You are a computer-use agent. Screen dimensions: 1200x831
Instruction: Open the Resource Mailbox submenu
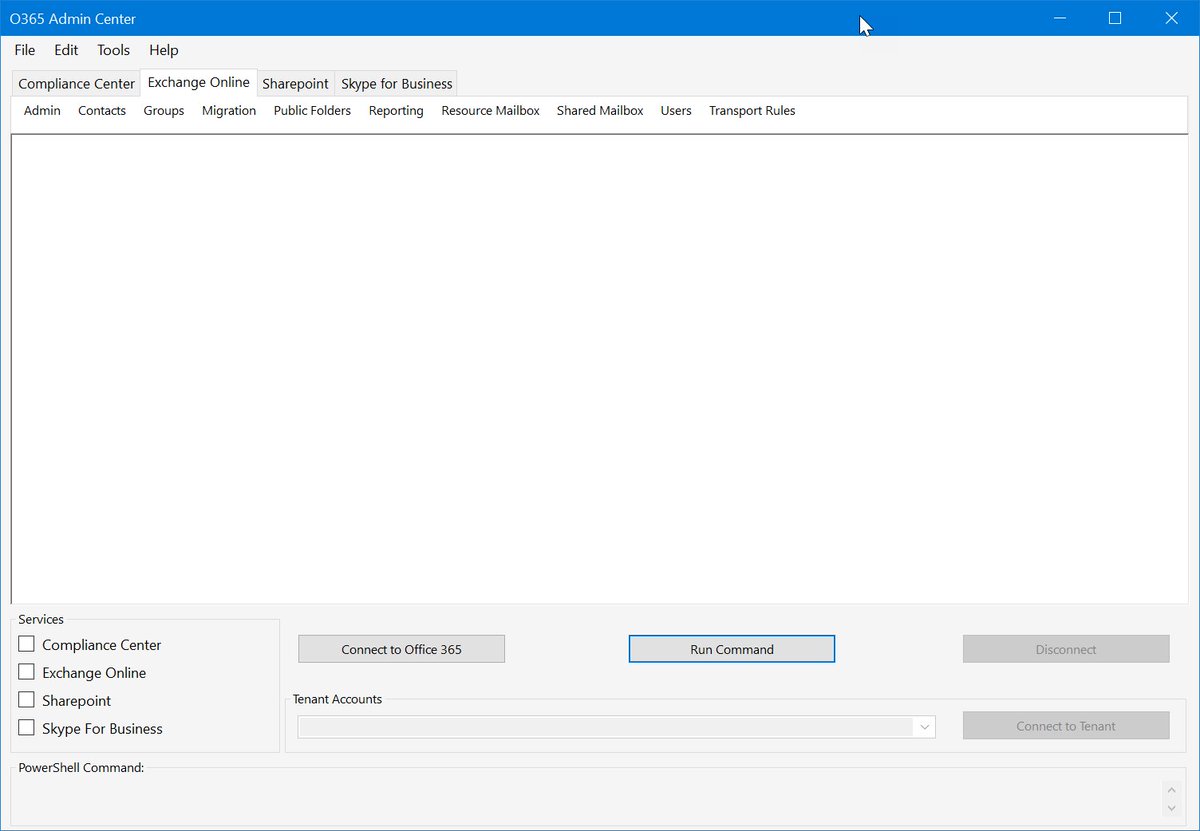[x=490, y=111]
